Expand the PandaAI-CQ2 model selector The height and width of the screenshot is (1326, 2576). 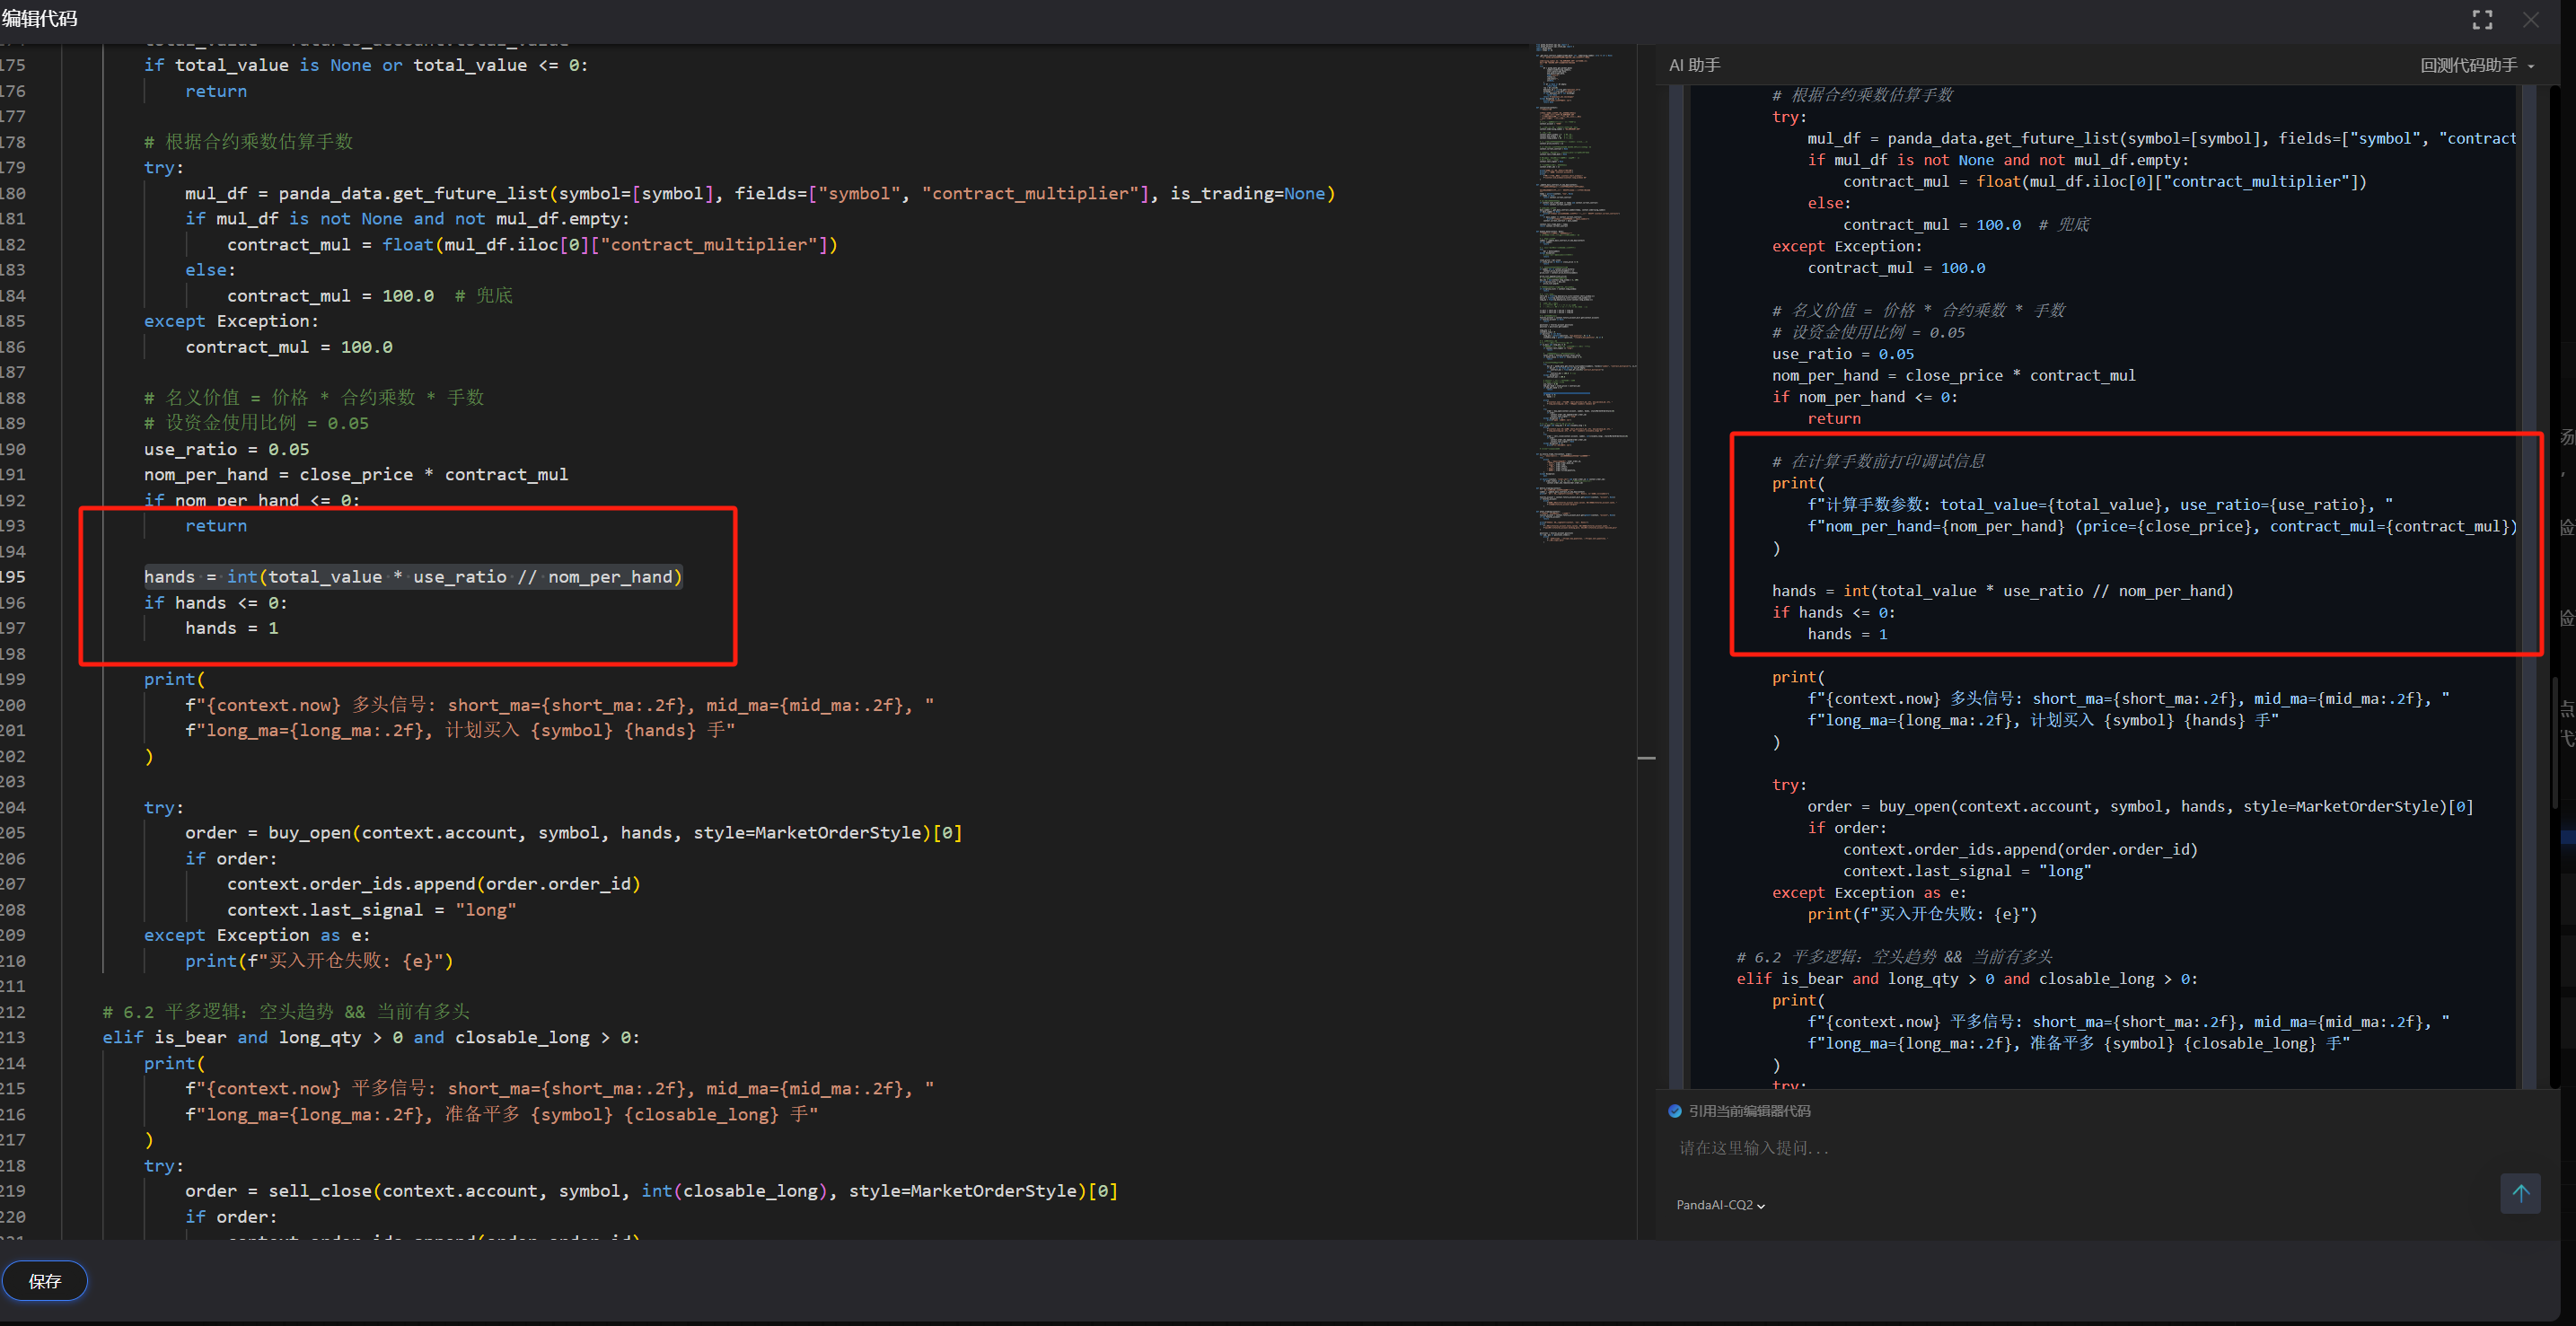pyautogui.click(x=1720, y=1205)
